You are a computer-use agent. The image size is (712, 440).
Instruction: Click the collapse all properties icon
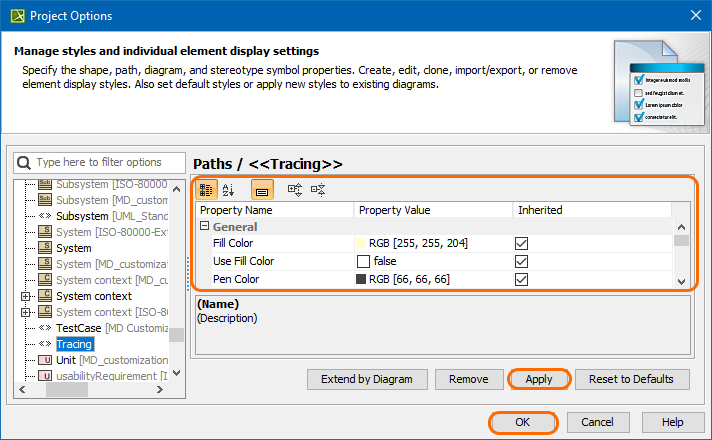(318, 188)
